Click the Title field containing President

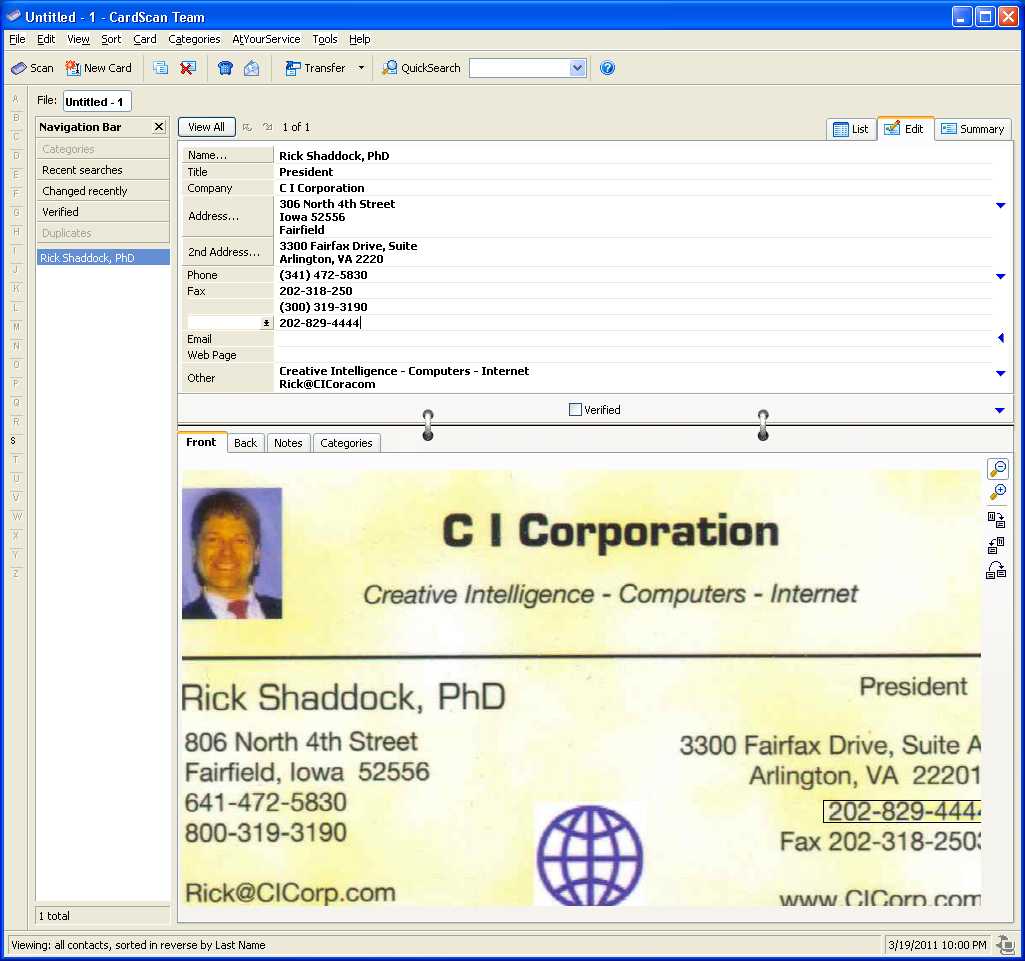(x=633, y=172)
